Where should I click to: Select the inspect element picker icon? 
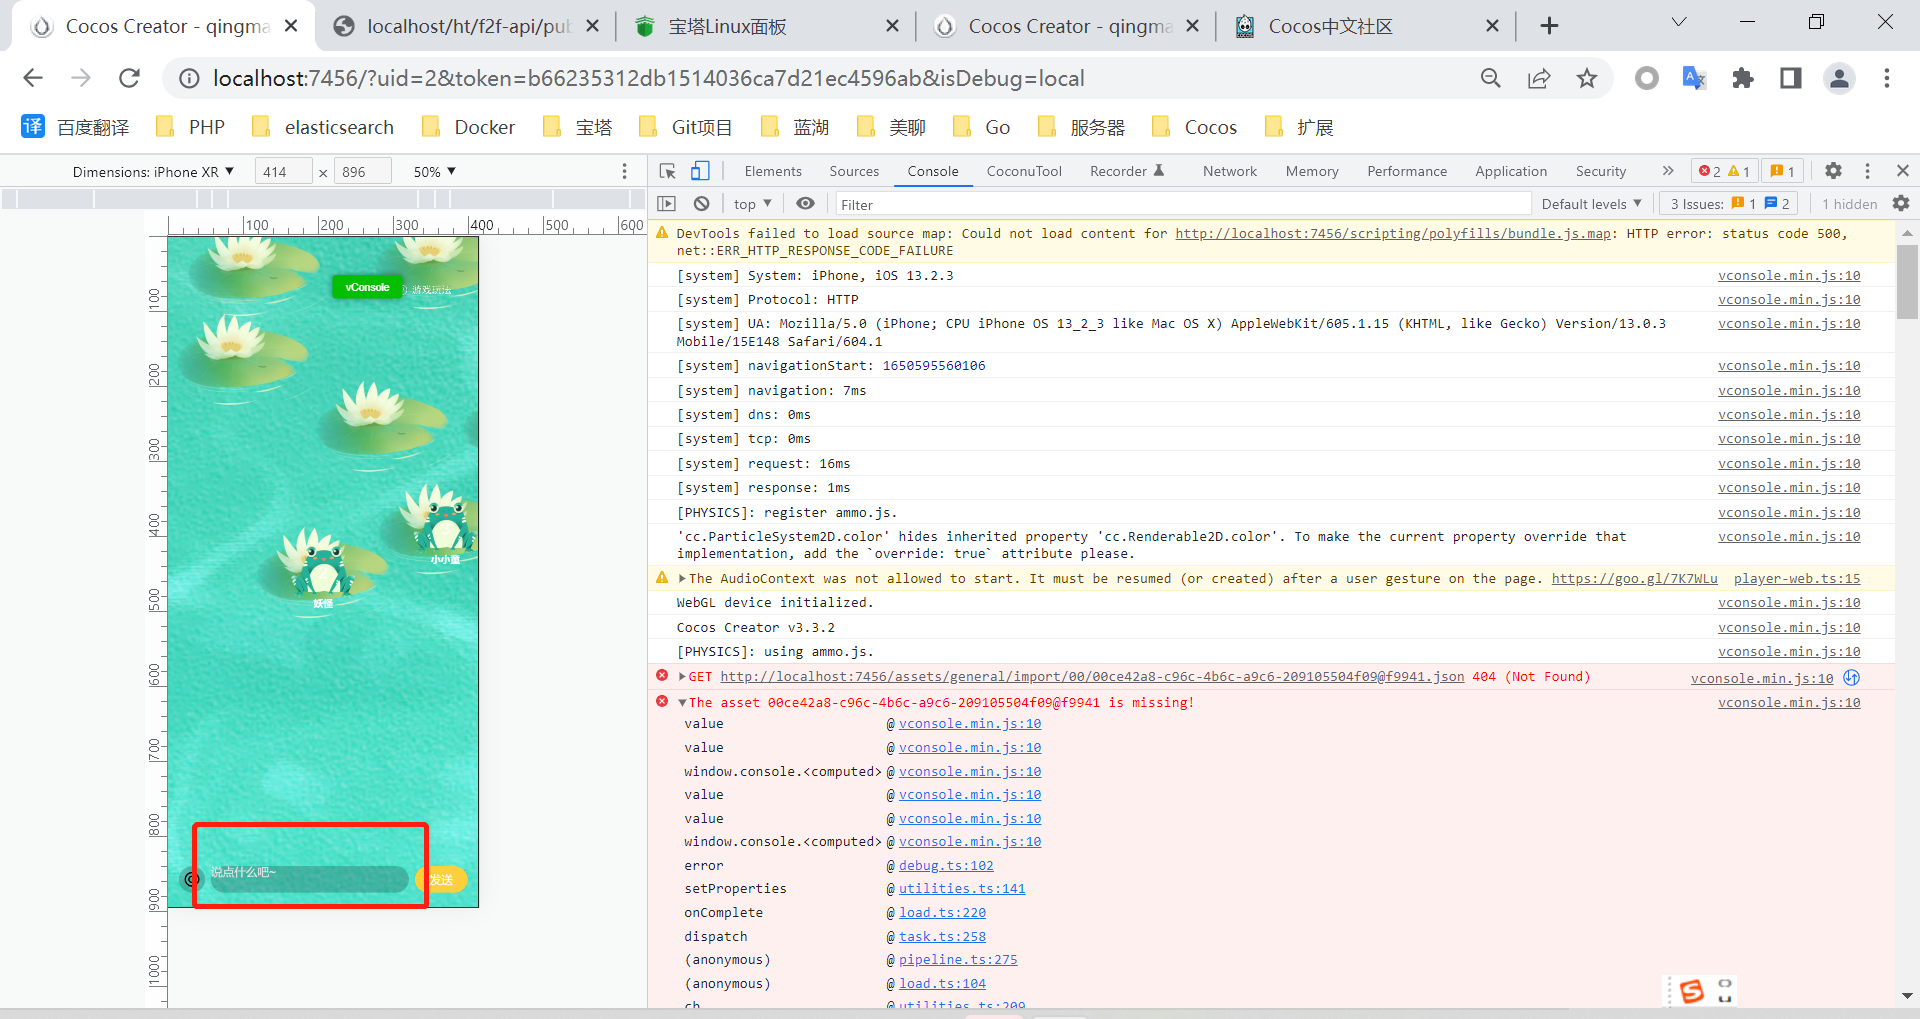tap(668, 171)
